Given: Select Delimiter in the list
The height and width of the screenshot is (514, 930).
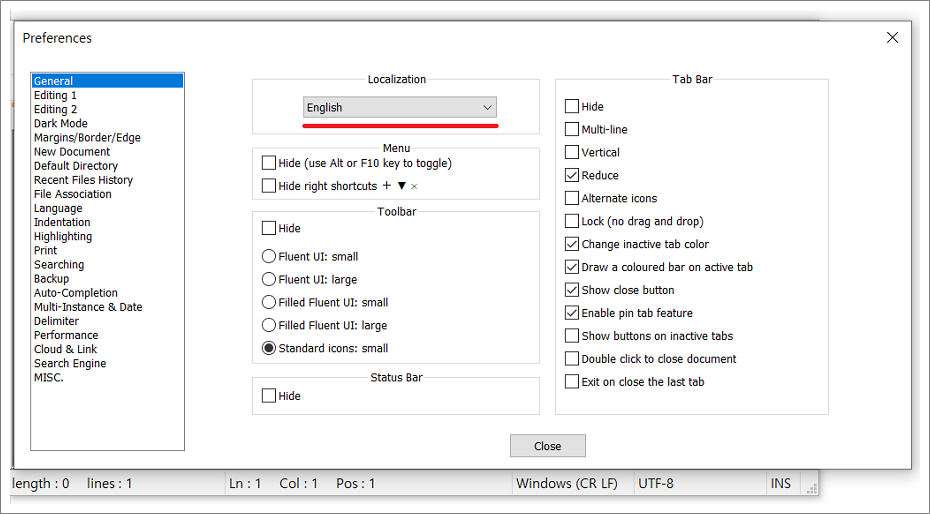Looking at the screenshot, I should pos(107,321).
